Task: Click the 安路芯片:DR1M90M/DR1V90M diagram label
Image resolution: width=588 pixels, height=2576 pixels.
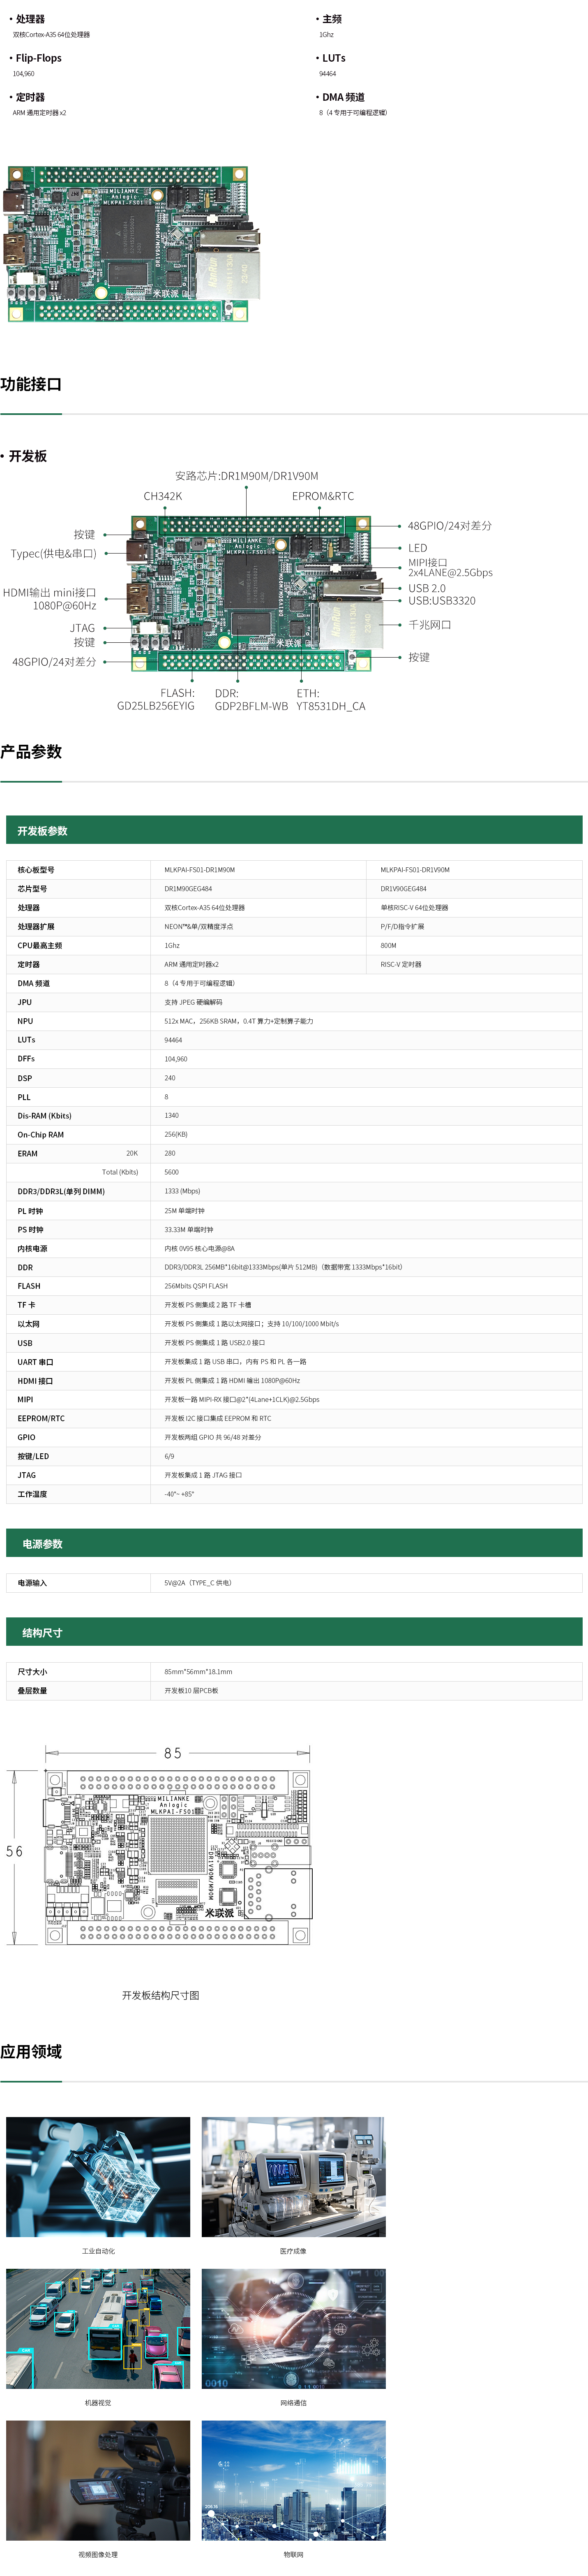Action: click(247, 476)
